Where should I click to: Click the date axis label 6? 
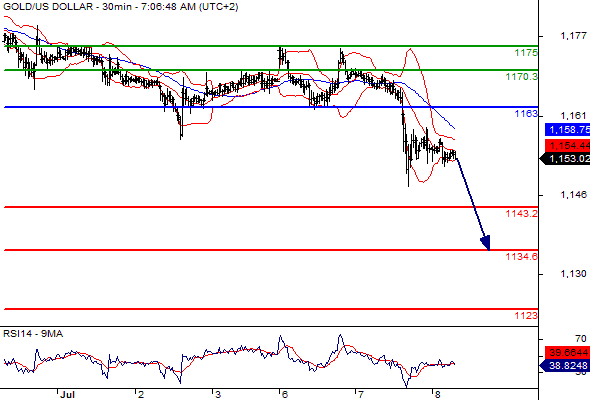point(284,395)
